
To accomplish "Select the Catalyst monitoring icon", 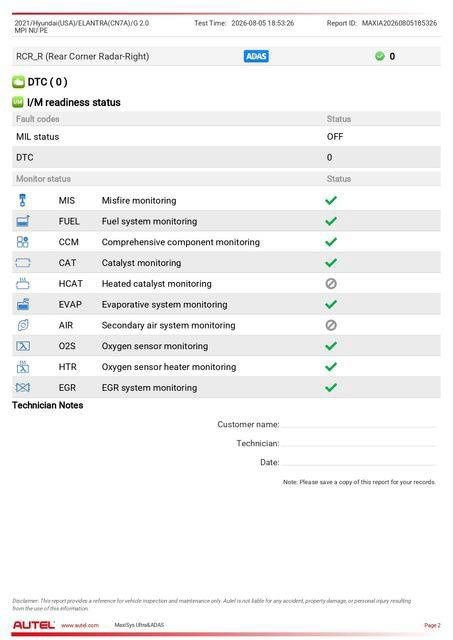I will click(23, 263).
